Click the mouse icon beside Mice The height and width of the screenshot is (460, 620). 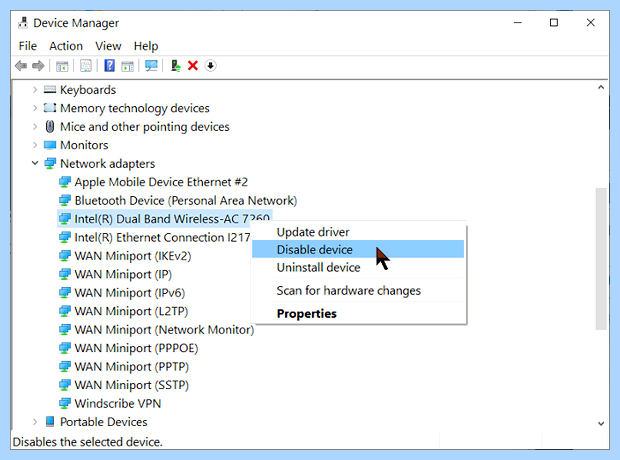click(50, 127)
